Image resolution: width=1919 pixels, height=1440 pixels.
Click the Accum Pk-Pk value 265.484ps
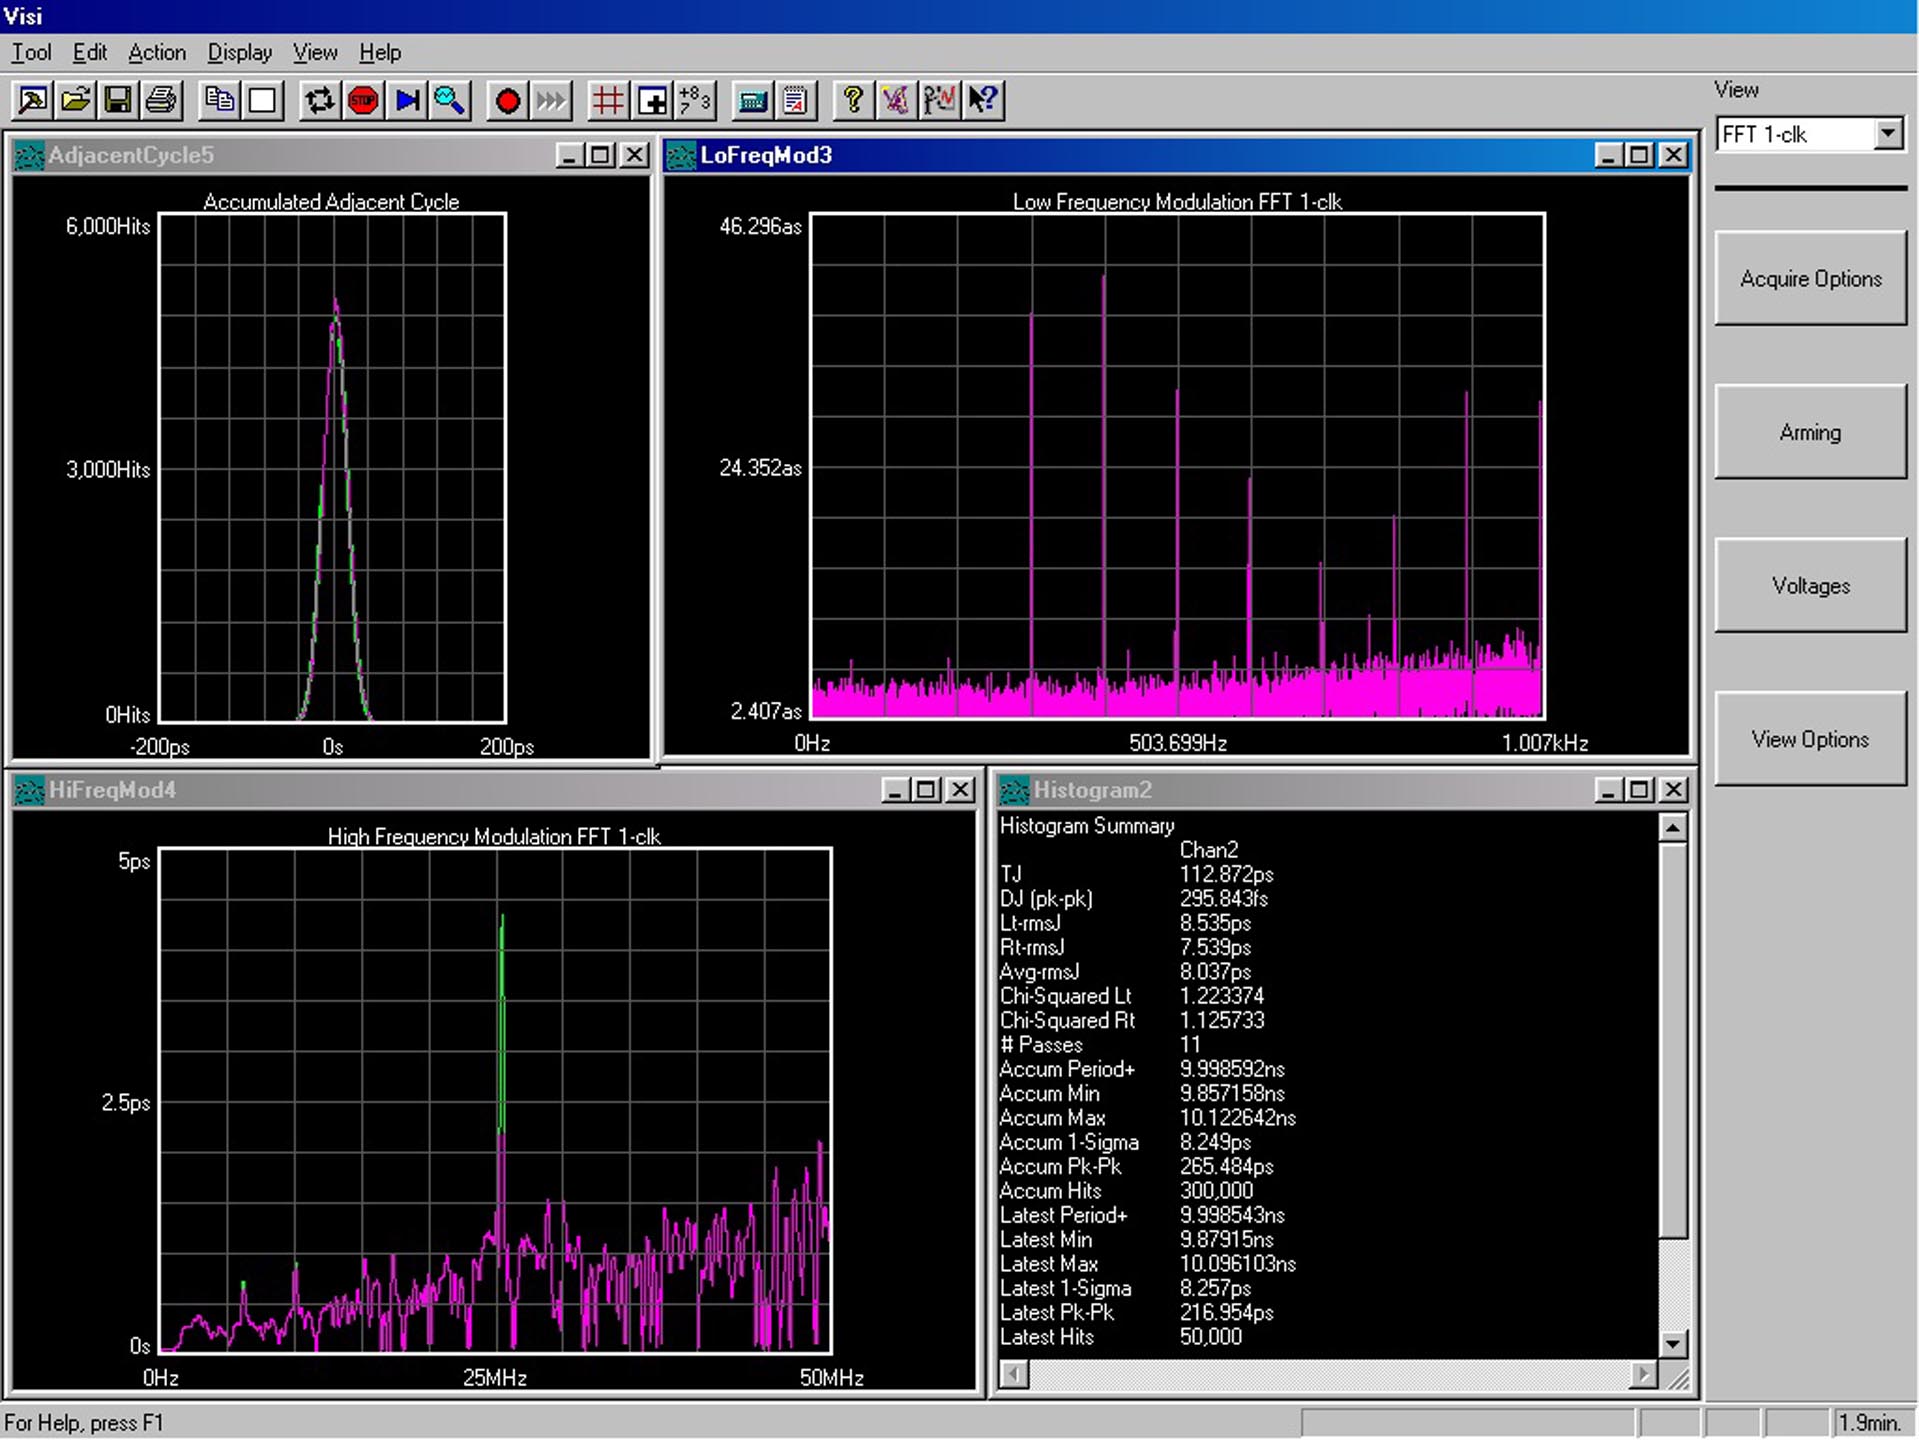1227,1166
